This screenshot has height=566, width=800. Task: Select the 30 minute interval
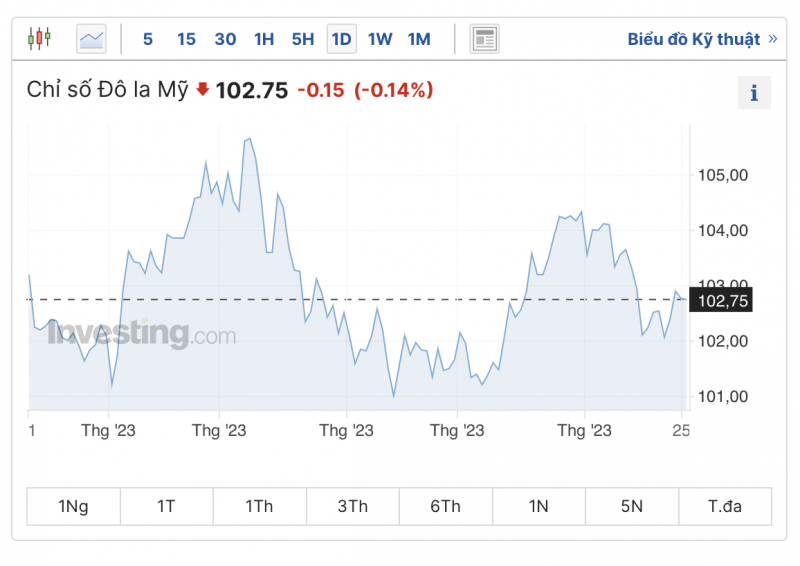(x=225, y=39)
